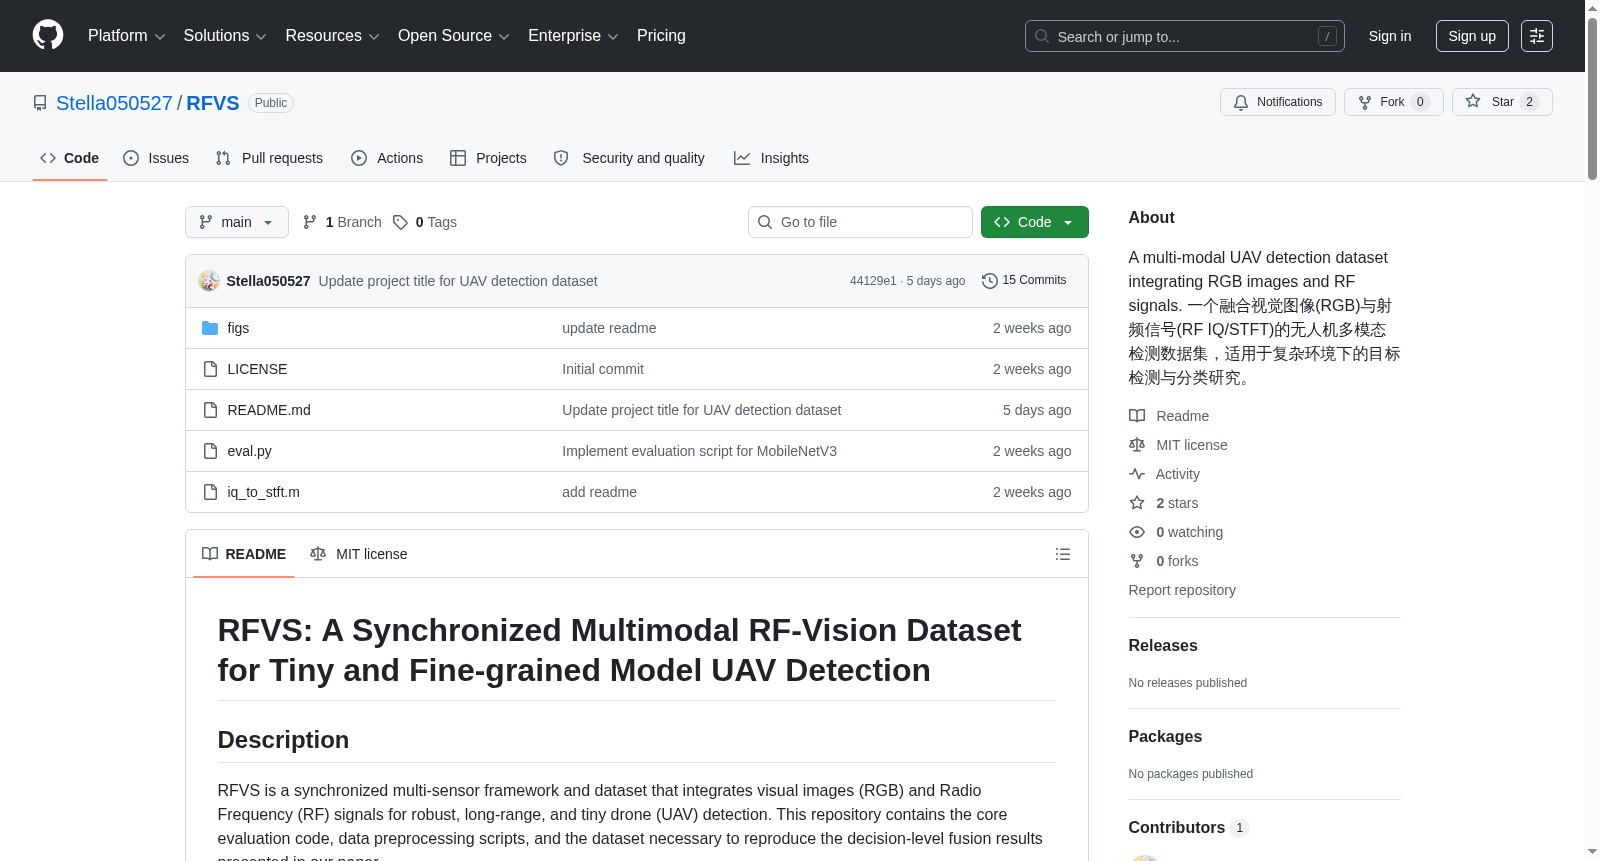
Task: Click the LICENSE file icon
Action: click(x=210, y=369)
